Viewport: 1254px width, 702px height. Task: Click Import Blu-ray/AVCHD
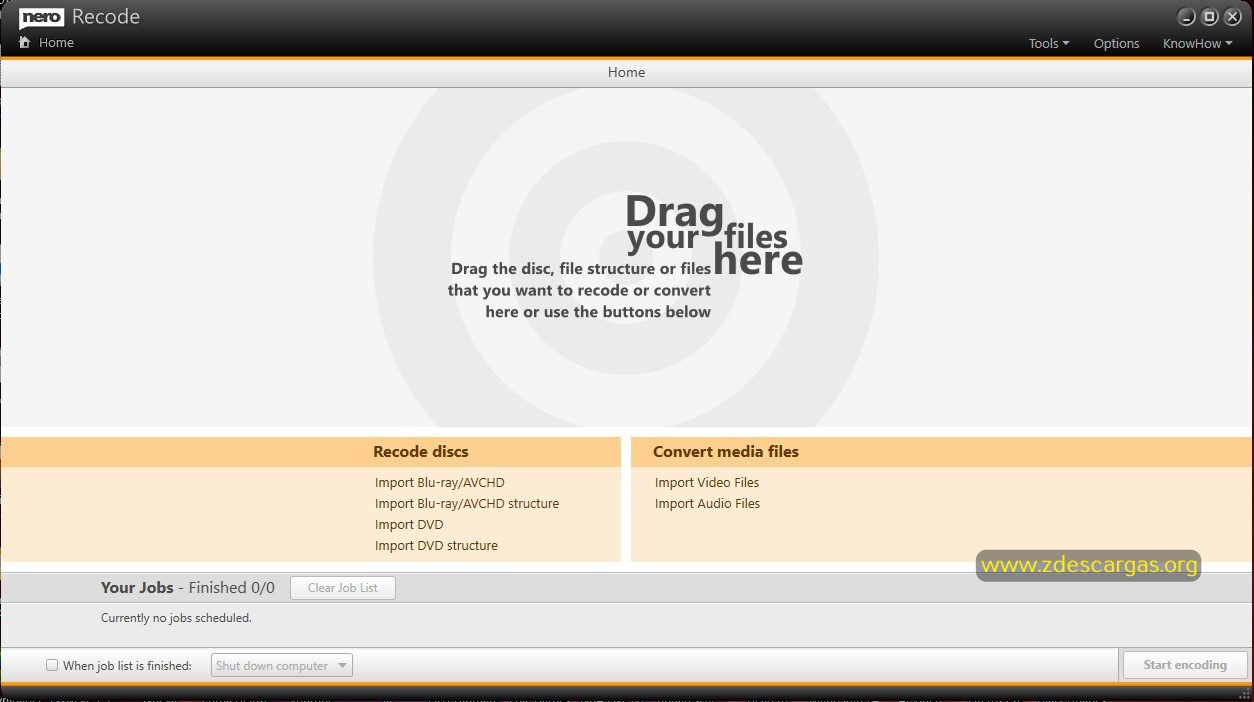point(440,483)
